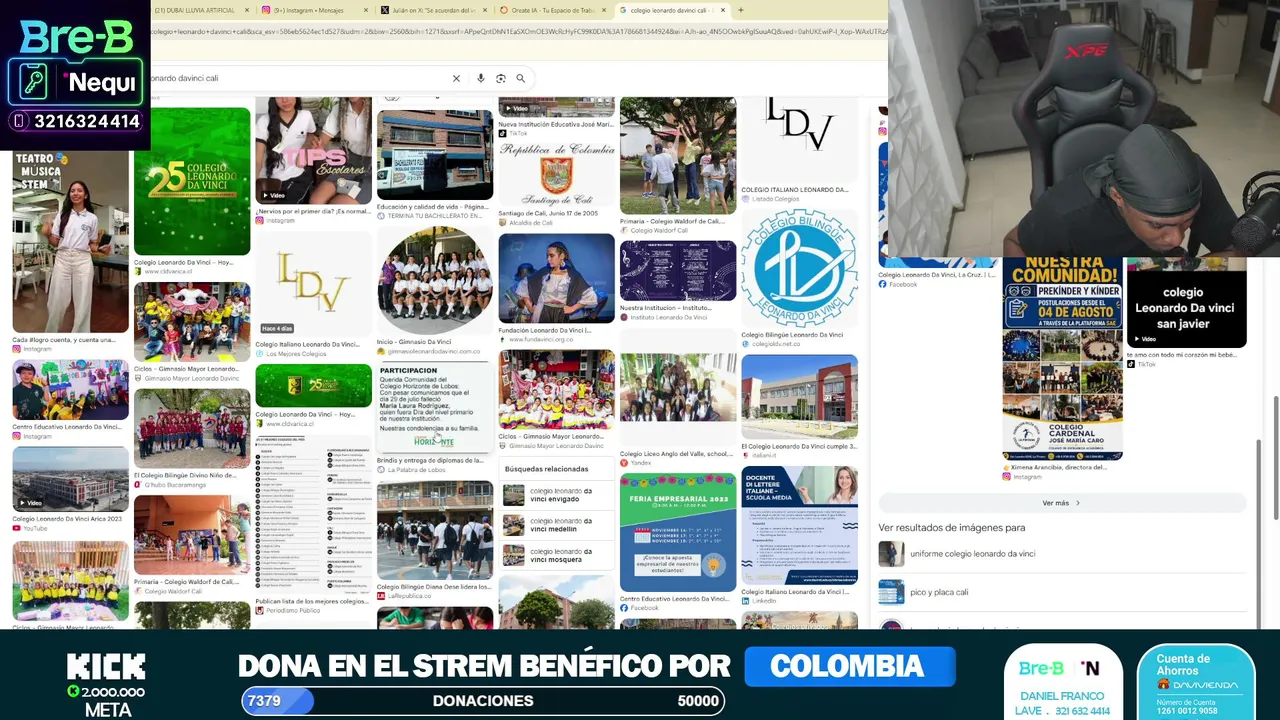Viewport: 1280px width, 720px height.
Task: Switch to the DUBAI LLUVIA ARTIFICIAL tab
Action: point(195,10)
